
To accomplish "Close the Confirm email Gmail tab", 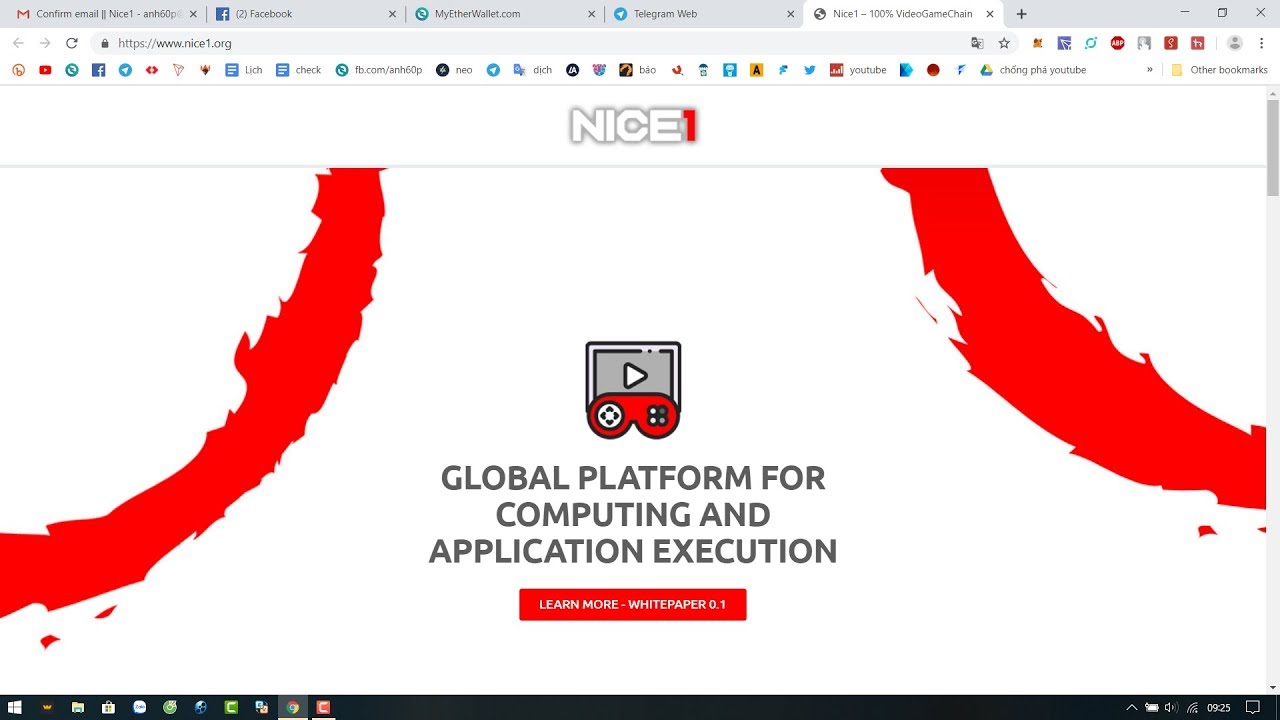I will click(x=194, y=14).
